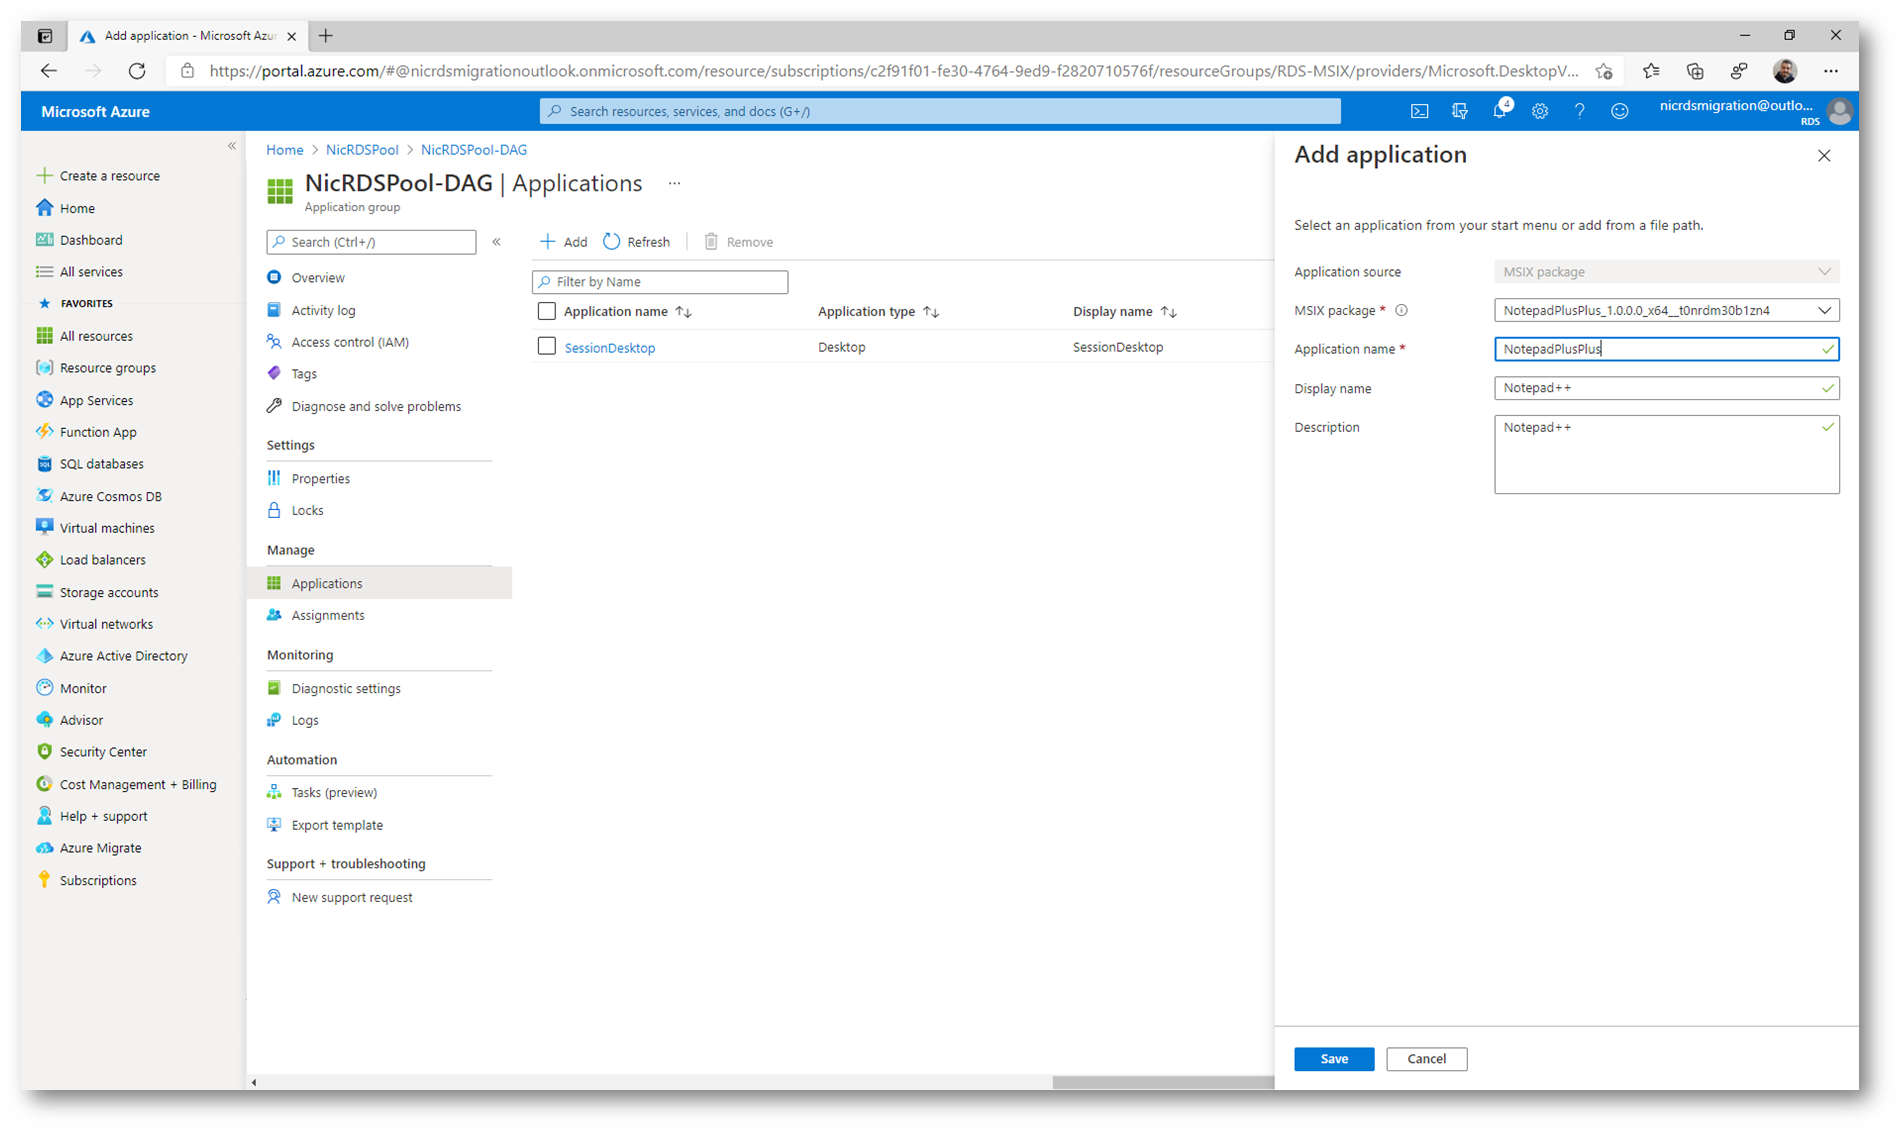Go to NicRDSPool-DAG breadcrumb
Viewport: 1901px width, 1132px height.
click(474, 150)
